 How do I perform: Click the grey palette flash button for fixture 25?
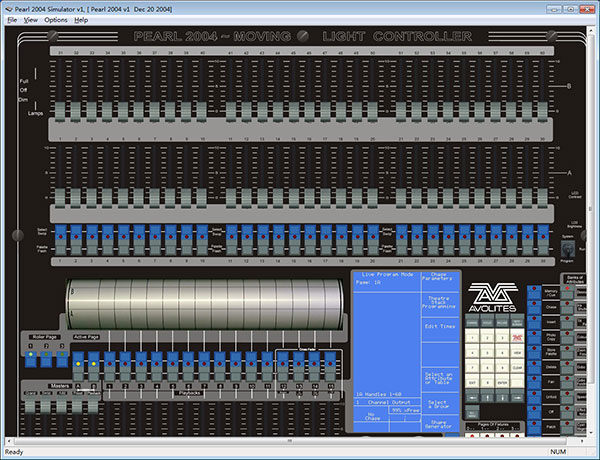click(465, 248)
